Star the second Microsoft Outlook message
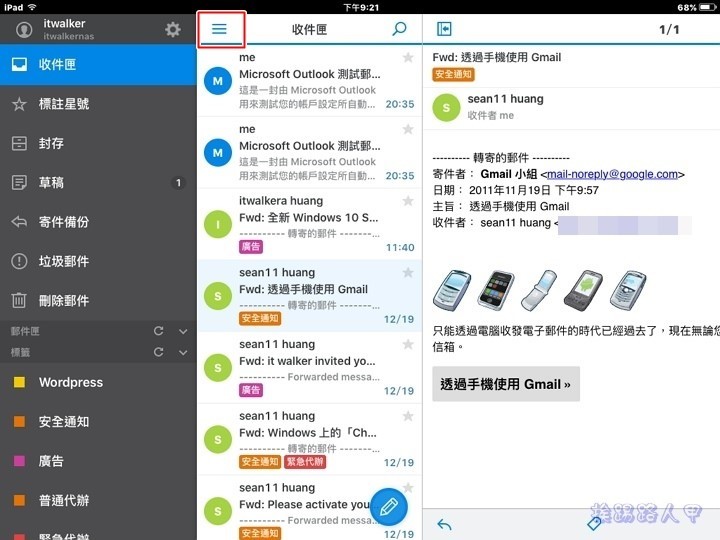The width and height of the screenshot is (720, 540). (408, 129)
